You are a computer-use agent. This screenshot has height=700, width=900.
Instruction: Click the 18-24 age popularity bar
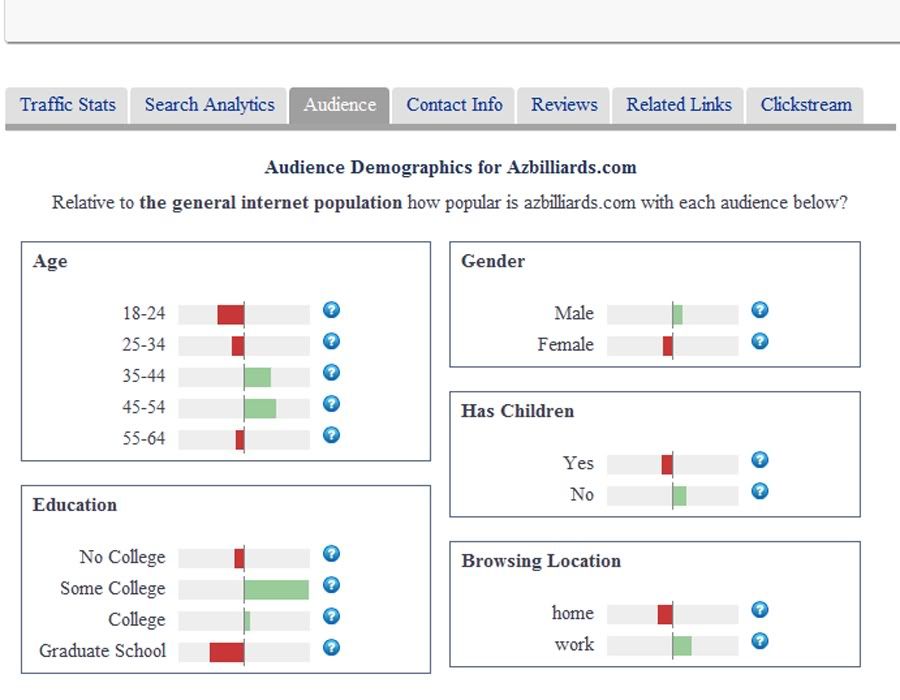point(244,315)
